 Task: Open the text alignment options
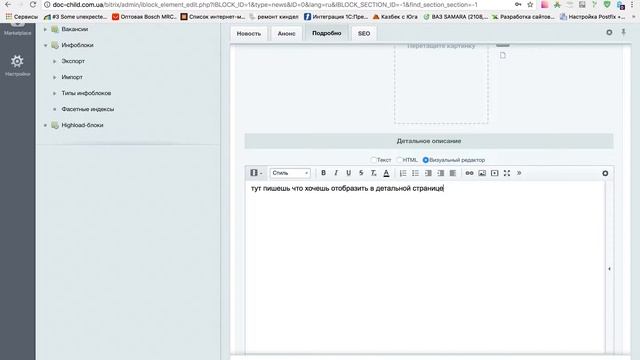coord(453,173)
